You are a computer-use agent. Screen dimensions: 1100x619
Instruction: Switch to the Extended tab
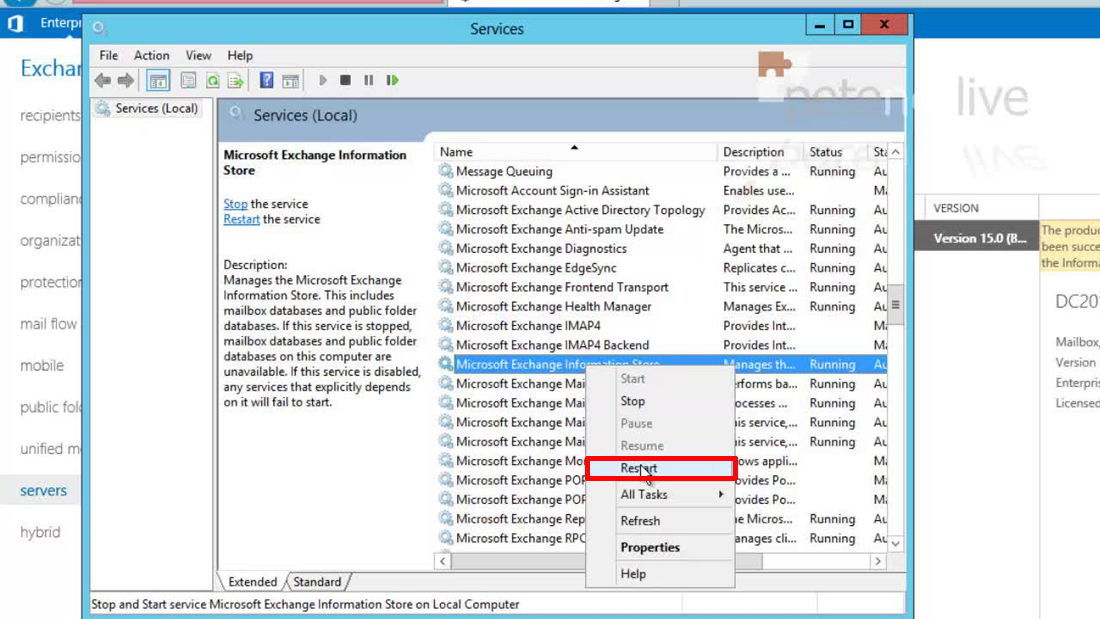point(253,582)
